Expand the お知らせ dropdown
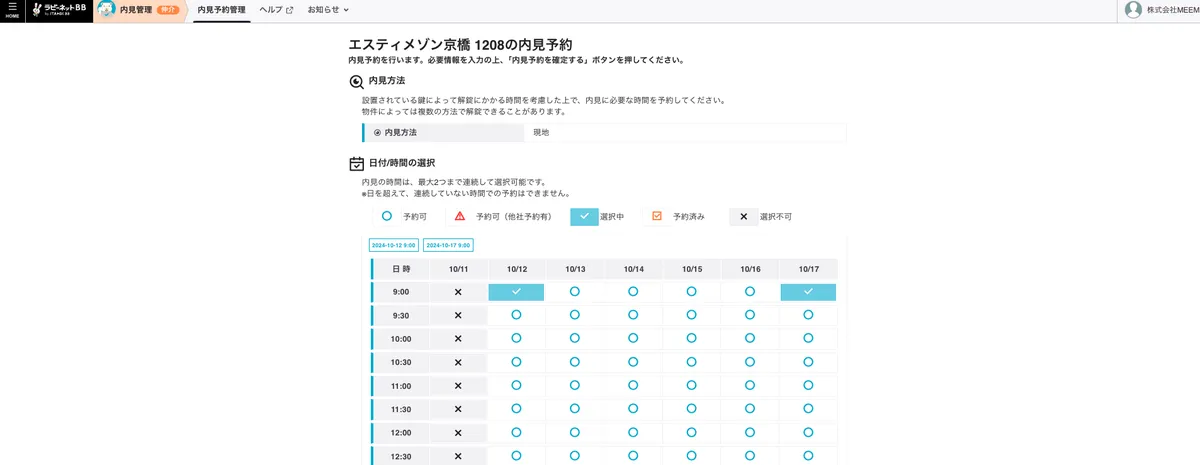This screenshot has height=465, width=1200. pyautogui.click(x=328, y=10)
